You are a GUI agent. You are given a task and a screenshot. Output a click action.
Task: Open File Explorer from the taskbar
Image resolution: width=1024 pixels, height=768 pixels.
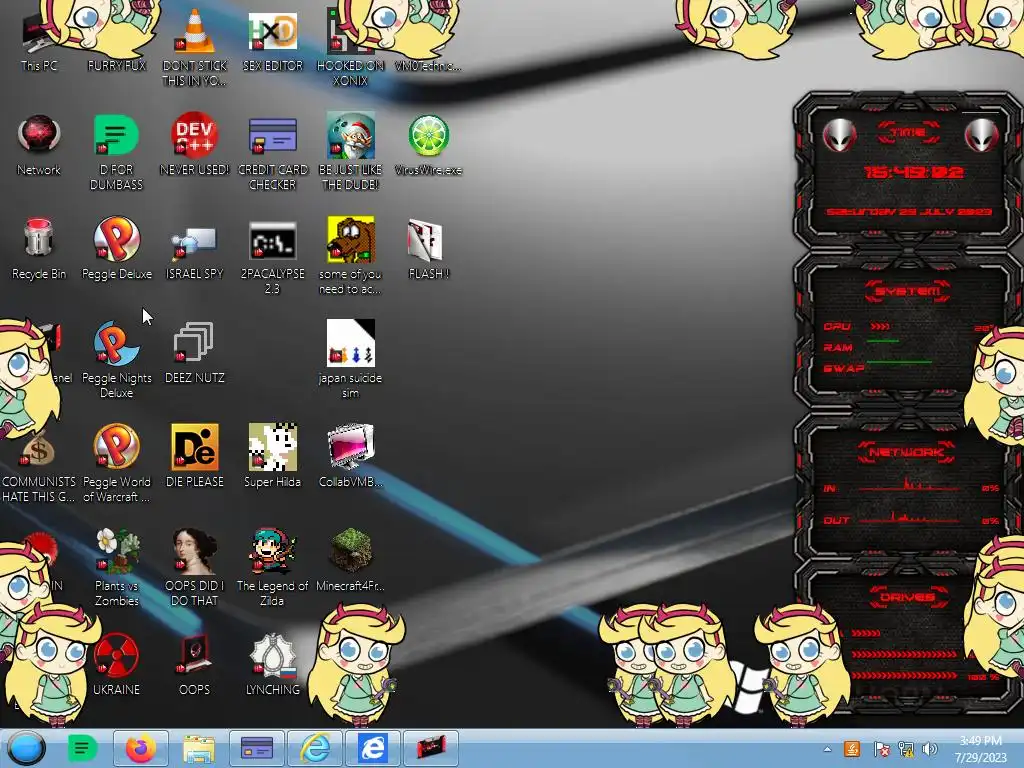tap(199, 748)
